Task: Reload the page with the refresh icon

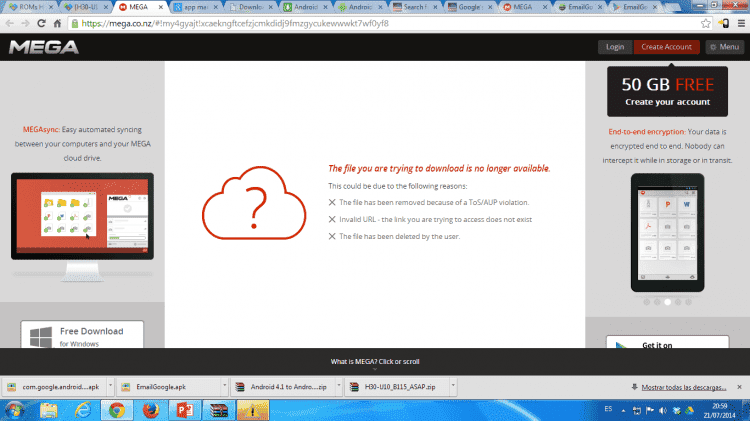Action: pyautogui.click(x=41, y=23)
